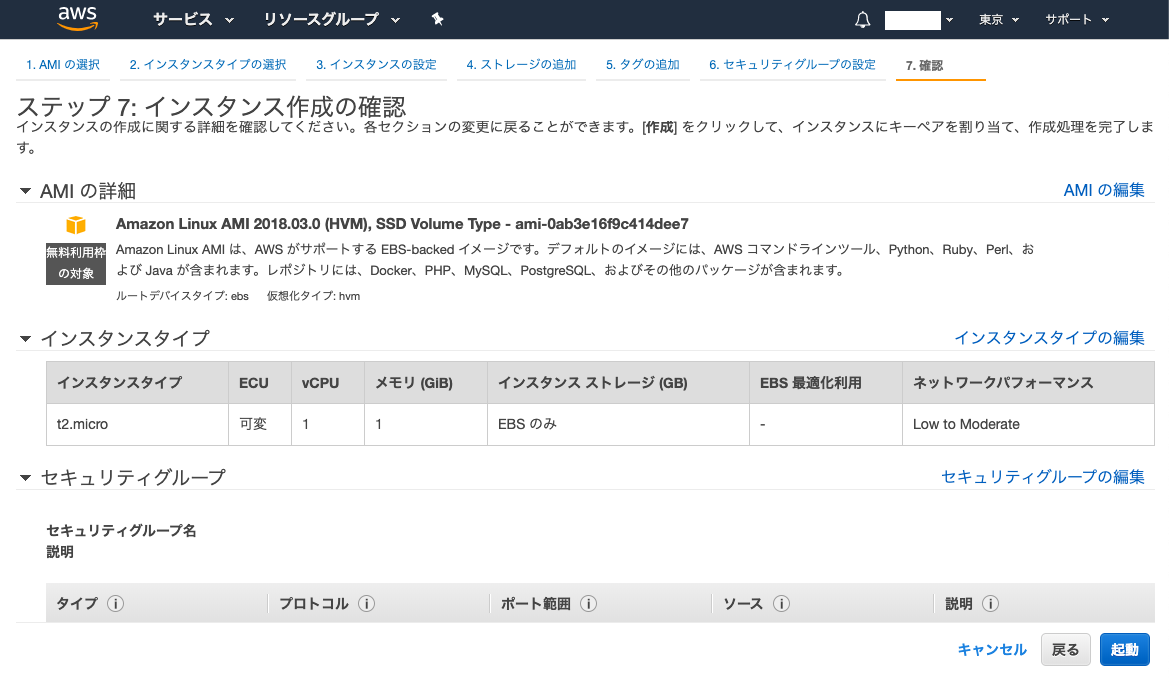Click the info icon beside プロトコル header
The height and width of the screenshot is (683, 1169).
point(365,604)
